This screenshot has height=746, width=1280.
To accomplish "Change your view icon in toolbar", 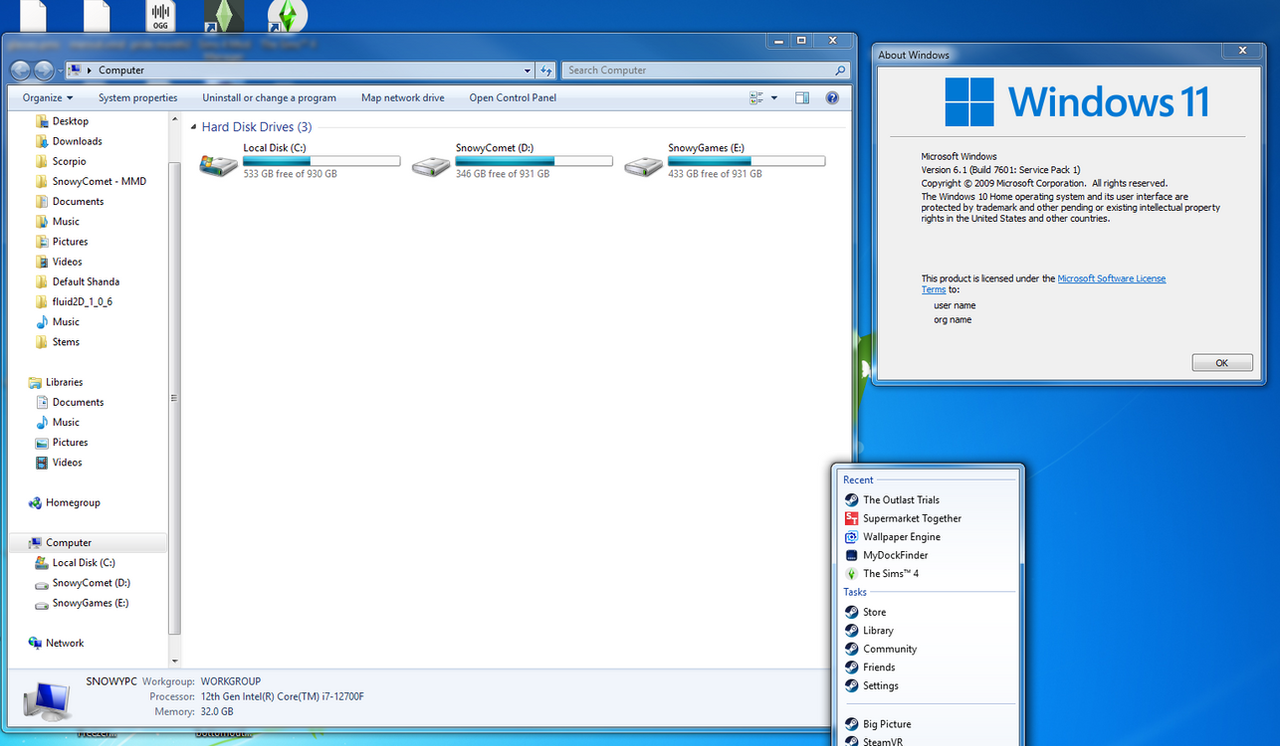I will pos(757,98).
